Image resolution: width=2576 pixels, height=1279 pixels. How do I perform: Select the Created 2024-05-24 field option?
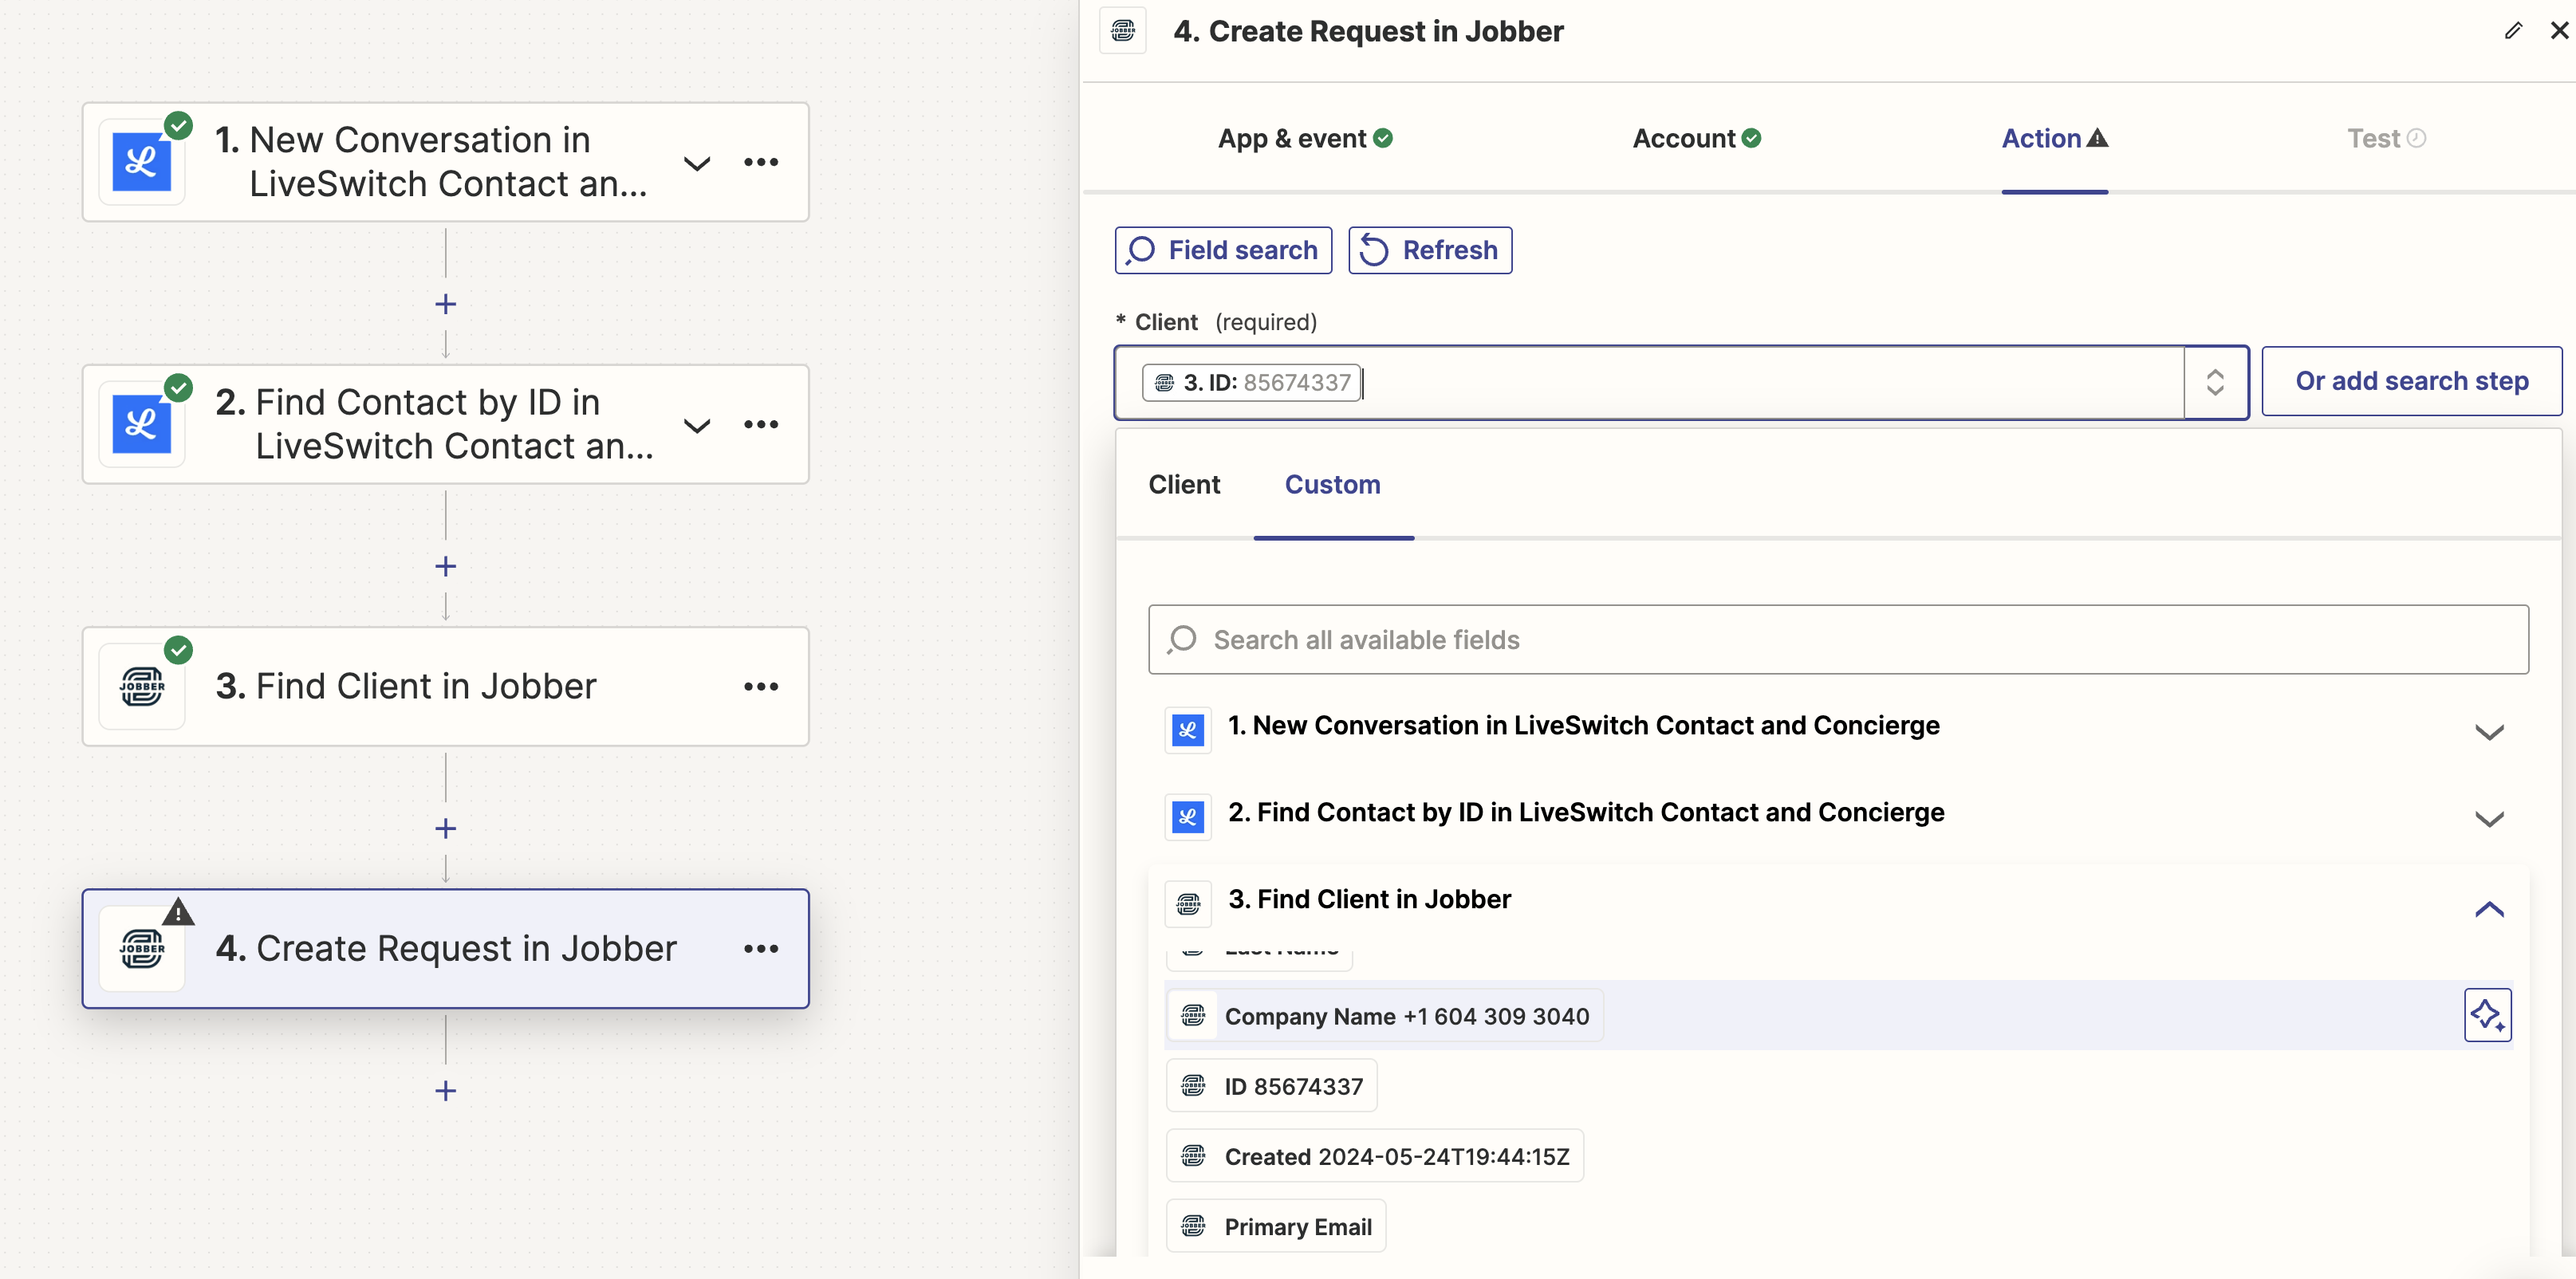coord(1375,1156)
